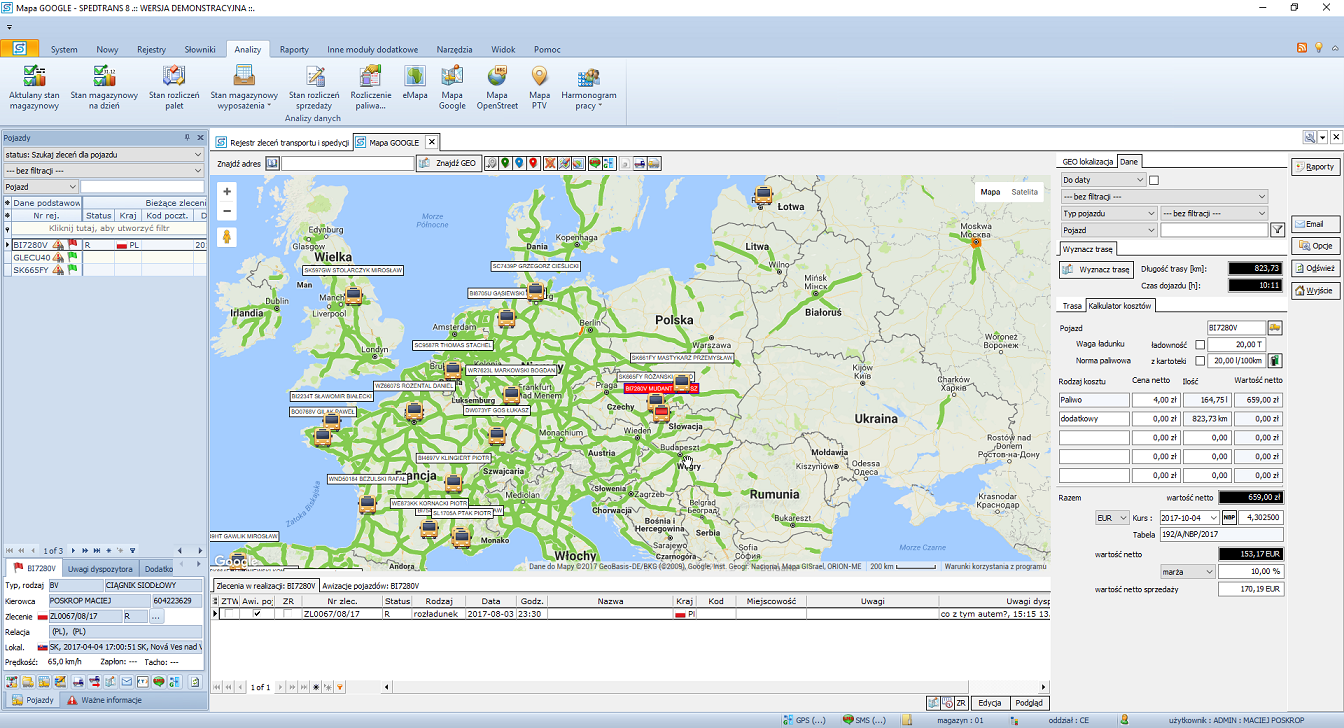Click fuel pump icon beside Norma paliwowa
Viewport: 1344px width, 728px height.
[x=1275, y=361]
